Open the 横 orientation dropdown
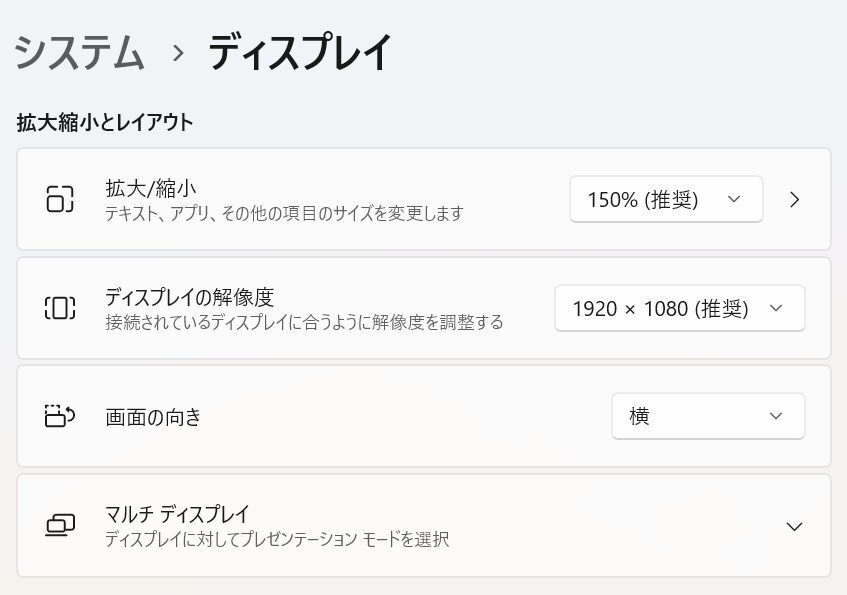 707,416
